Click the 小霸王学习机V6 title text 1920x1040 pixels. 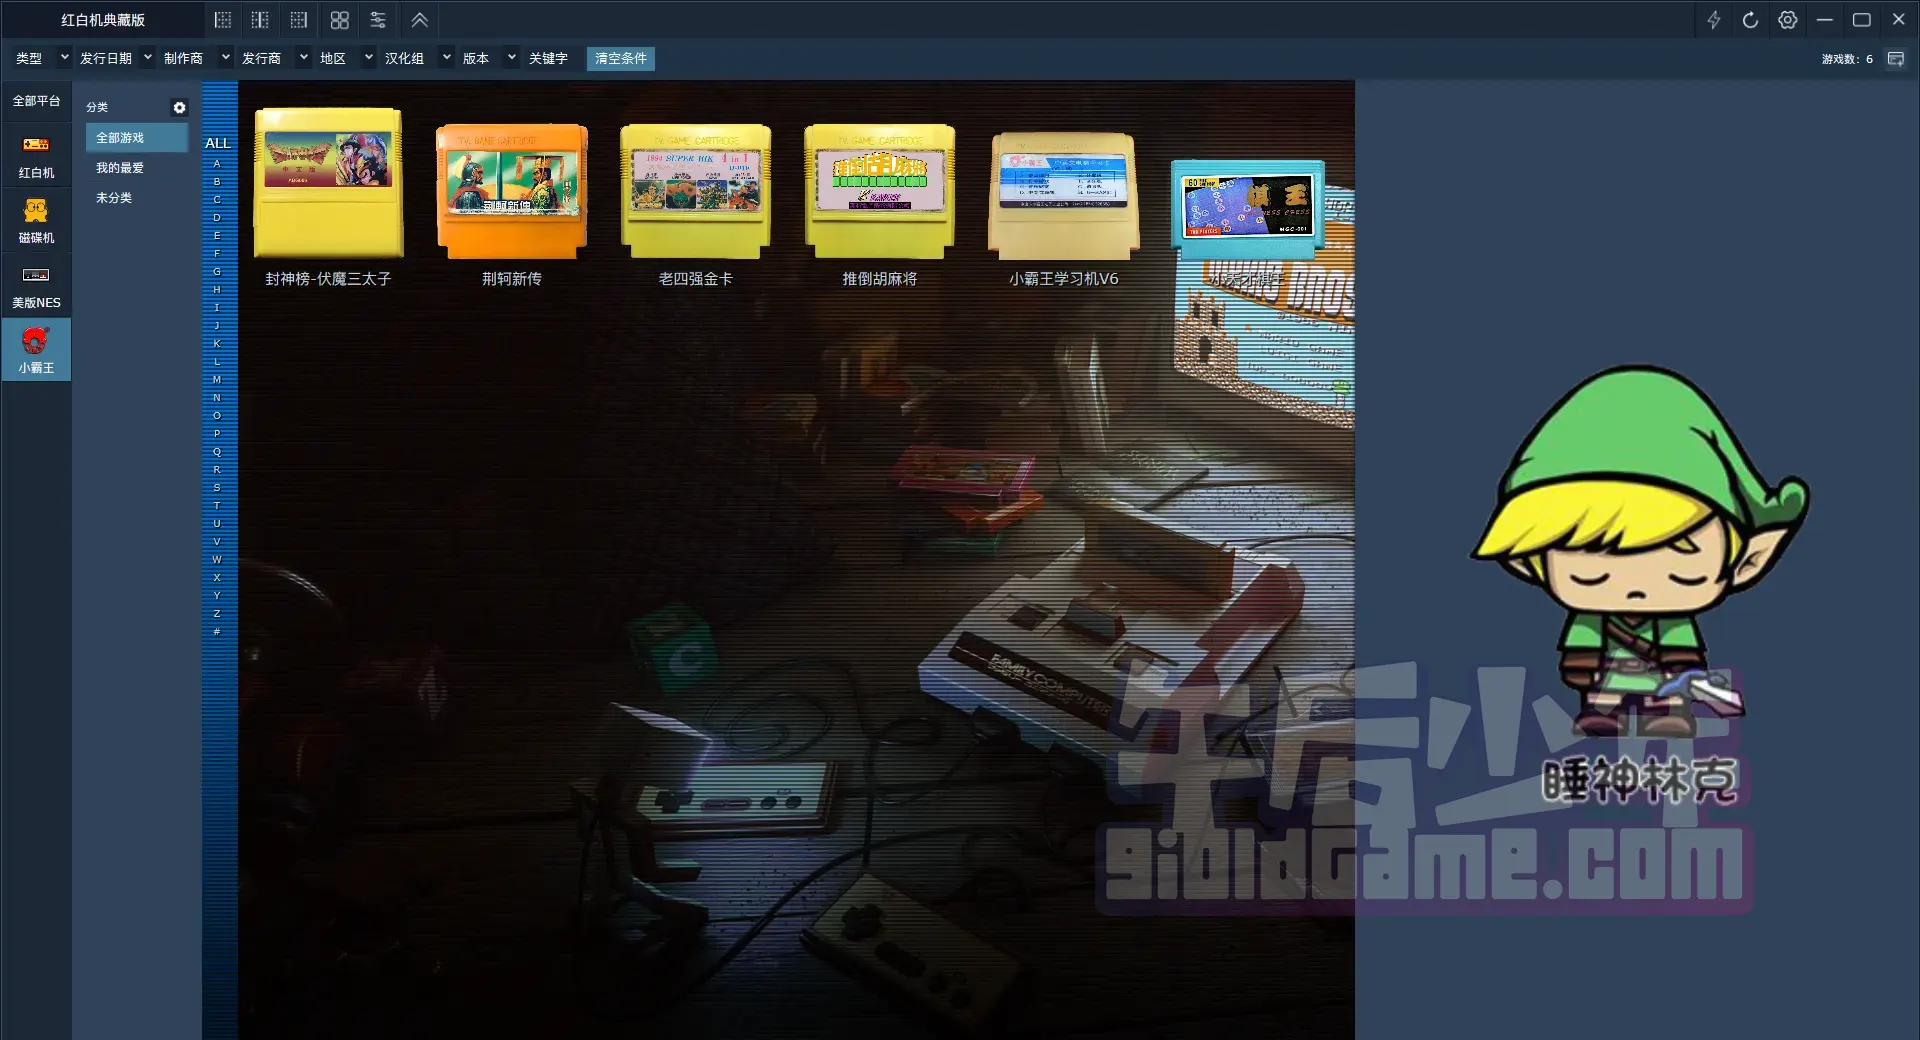[1064, 279]
